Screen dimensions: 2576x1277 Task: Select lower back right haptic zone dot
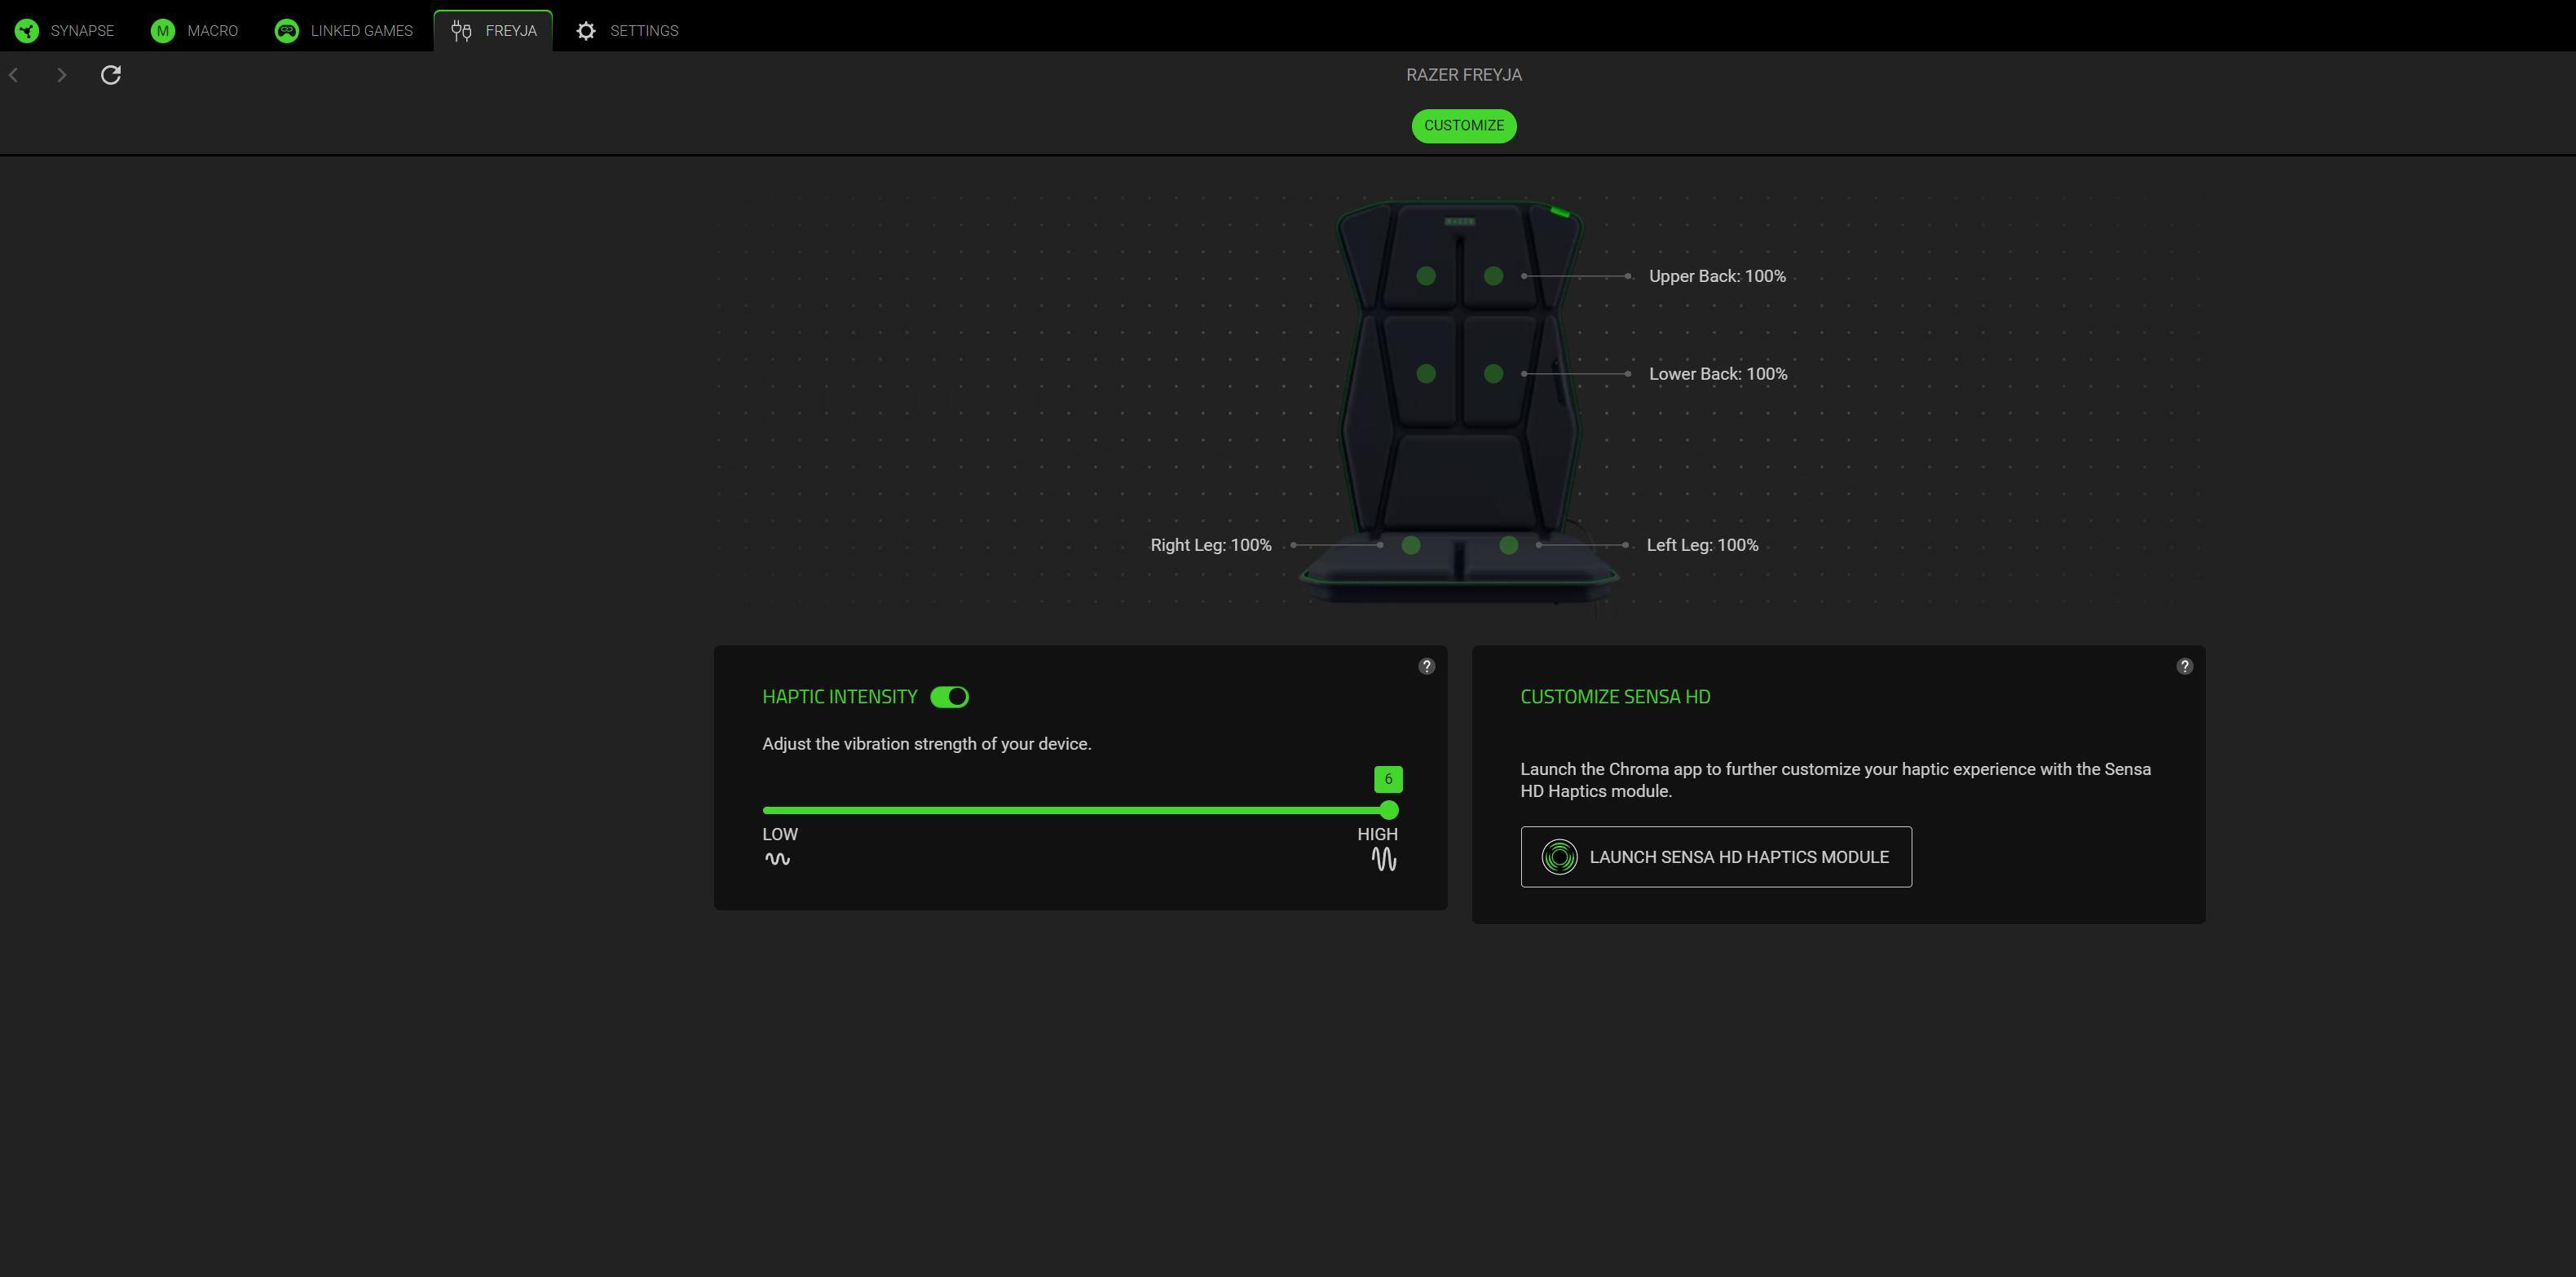pos(1493,374)
